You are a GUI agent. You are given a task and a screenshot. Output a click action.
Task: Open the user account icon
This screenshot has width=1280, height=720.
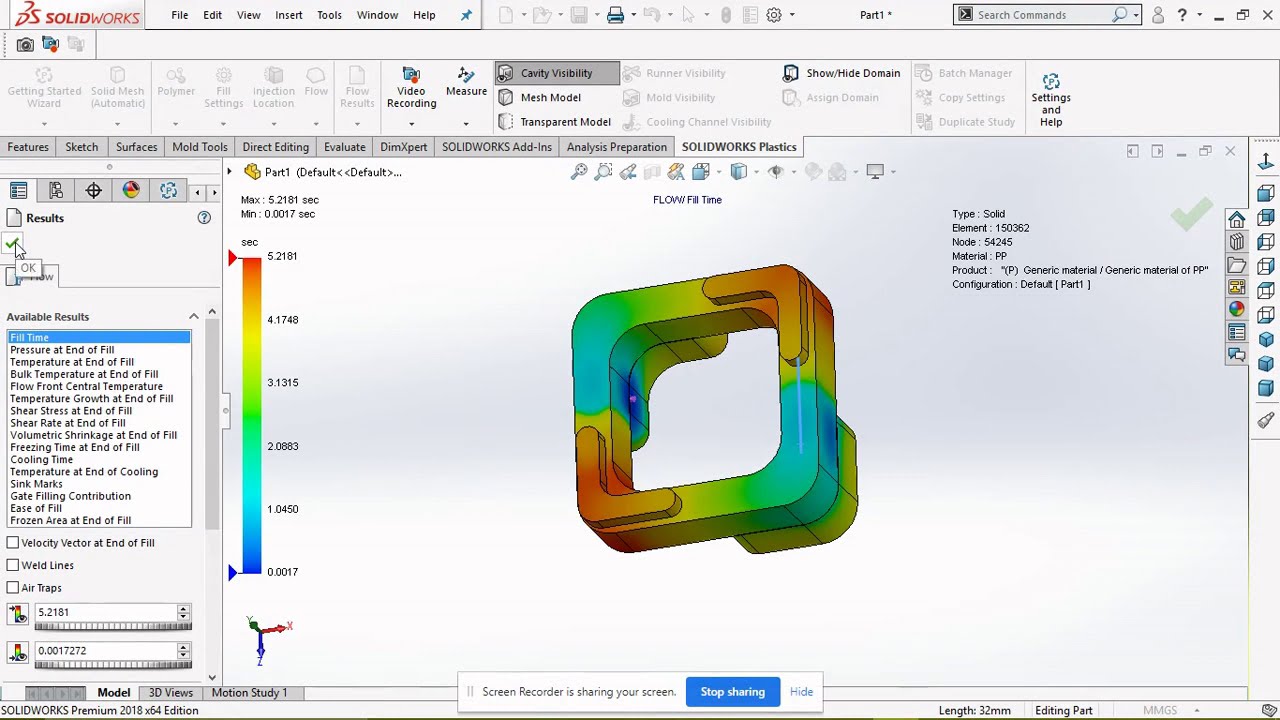pyautogui.click(x=1158, y=15)
